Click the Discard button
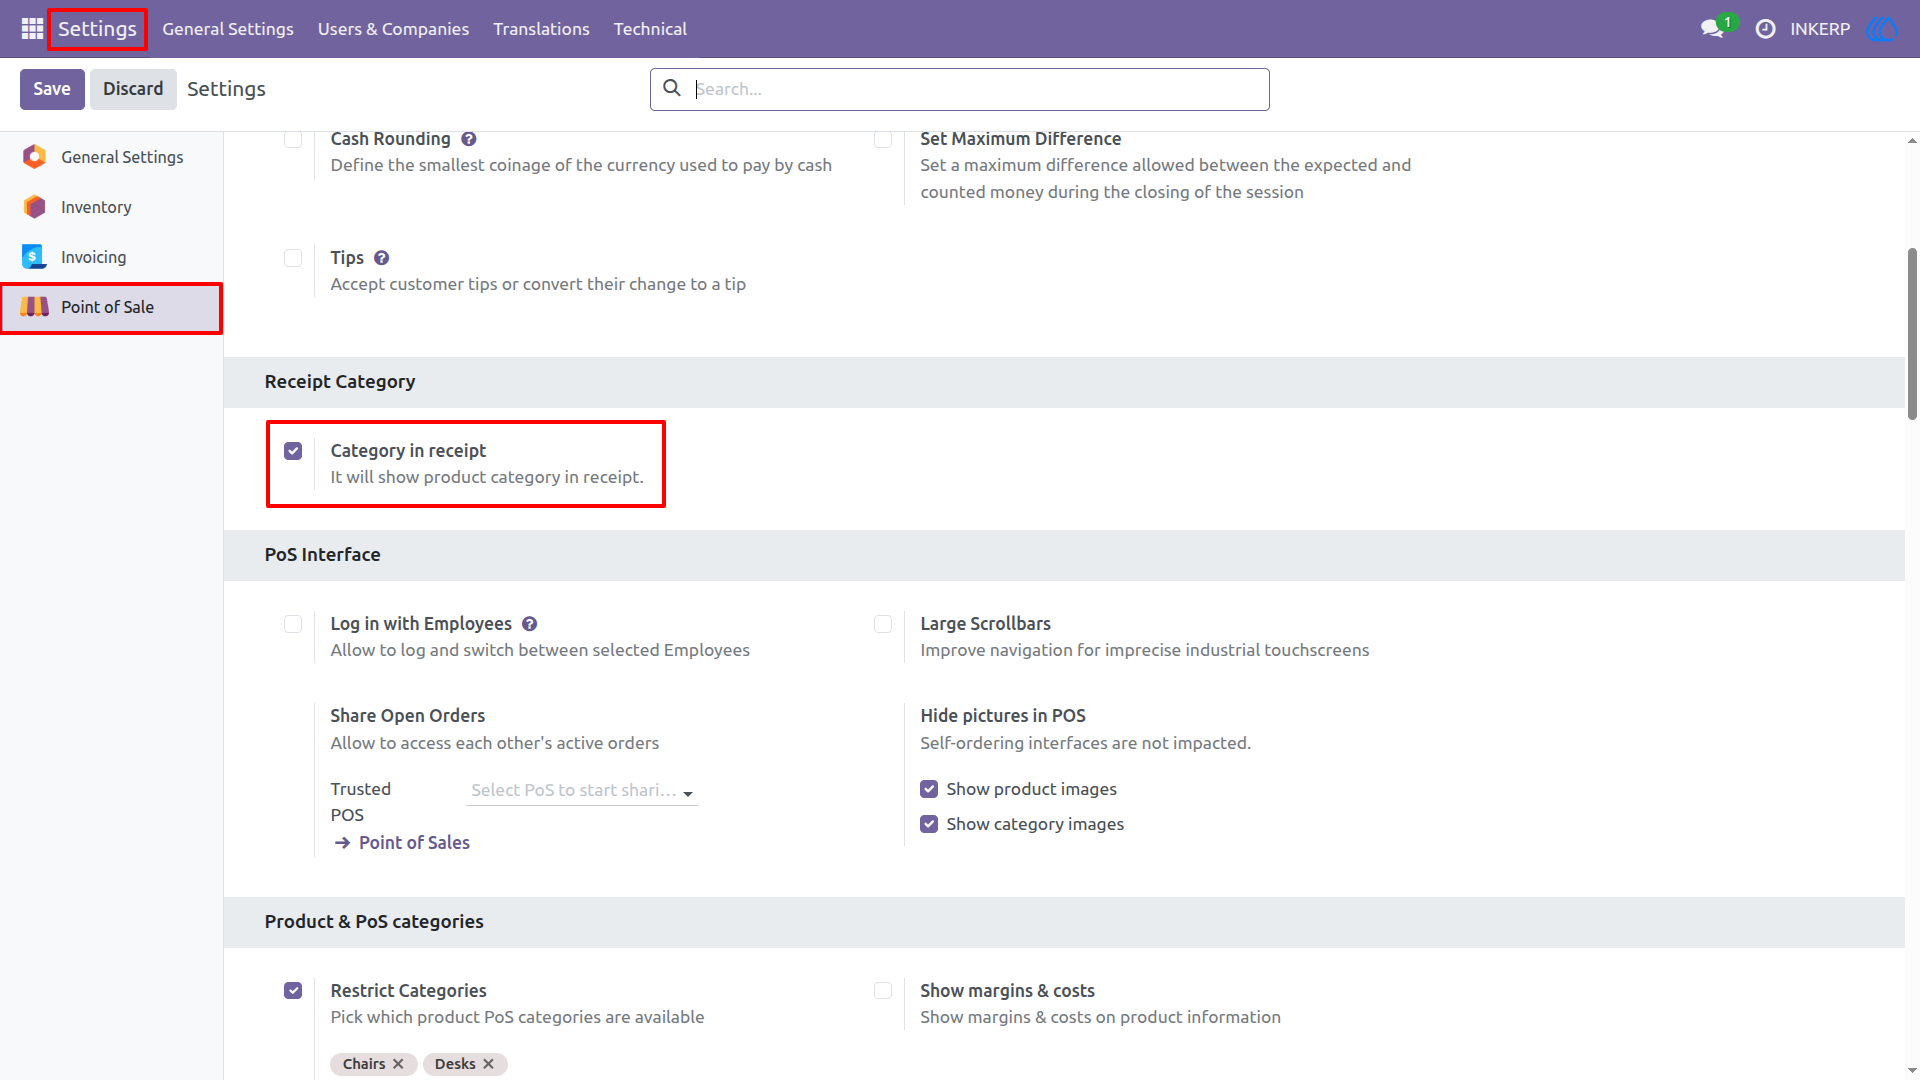The height and width of the screenshot is (1080, 1920). click(x=133, y=89)
